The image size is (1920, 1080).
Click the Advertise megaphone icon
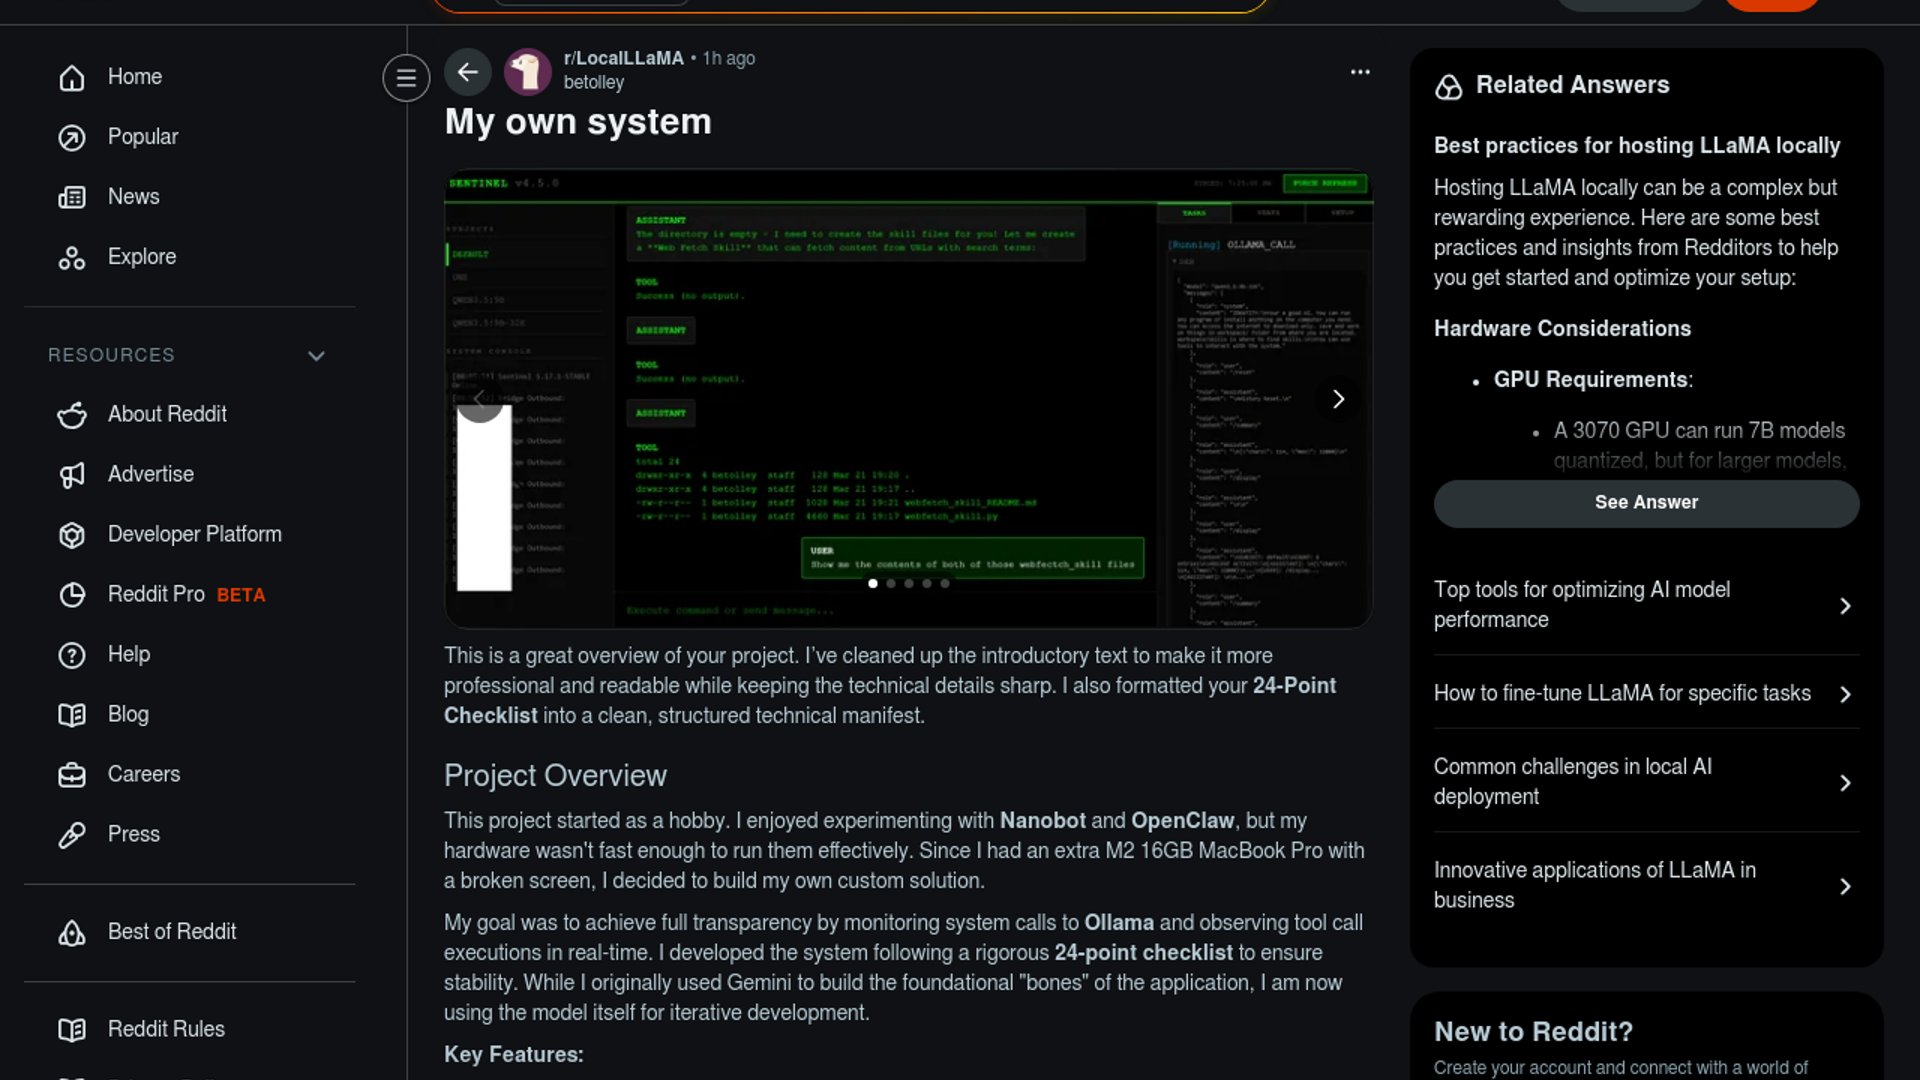click(72, 475)
